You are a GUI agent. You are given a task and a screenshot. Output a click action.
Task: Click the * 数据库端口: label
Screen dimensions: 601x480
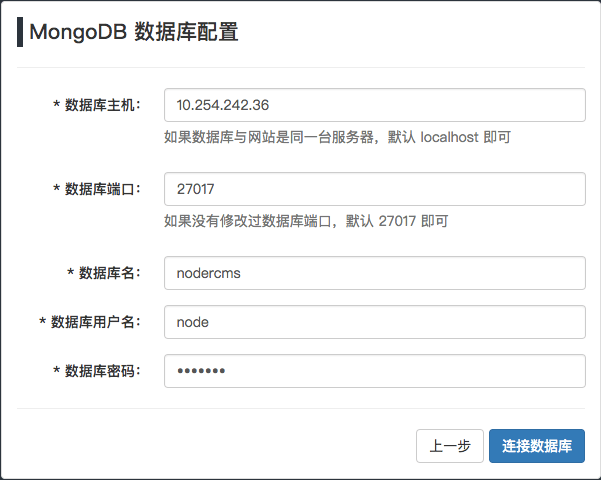[x=97, y=189]
